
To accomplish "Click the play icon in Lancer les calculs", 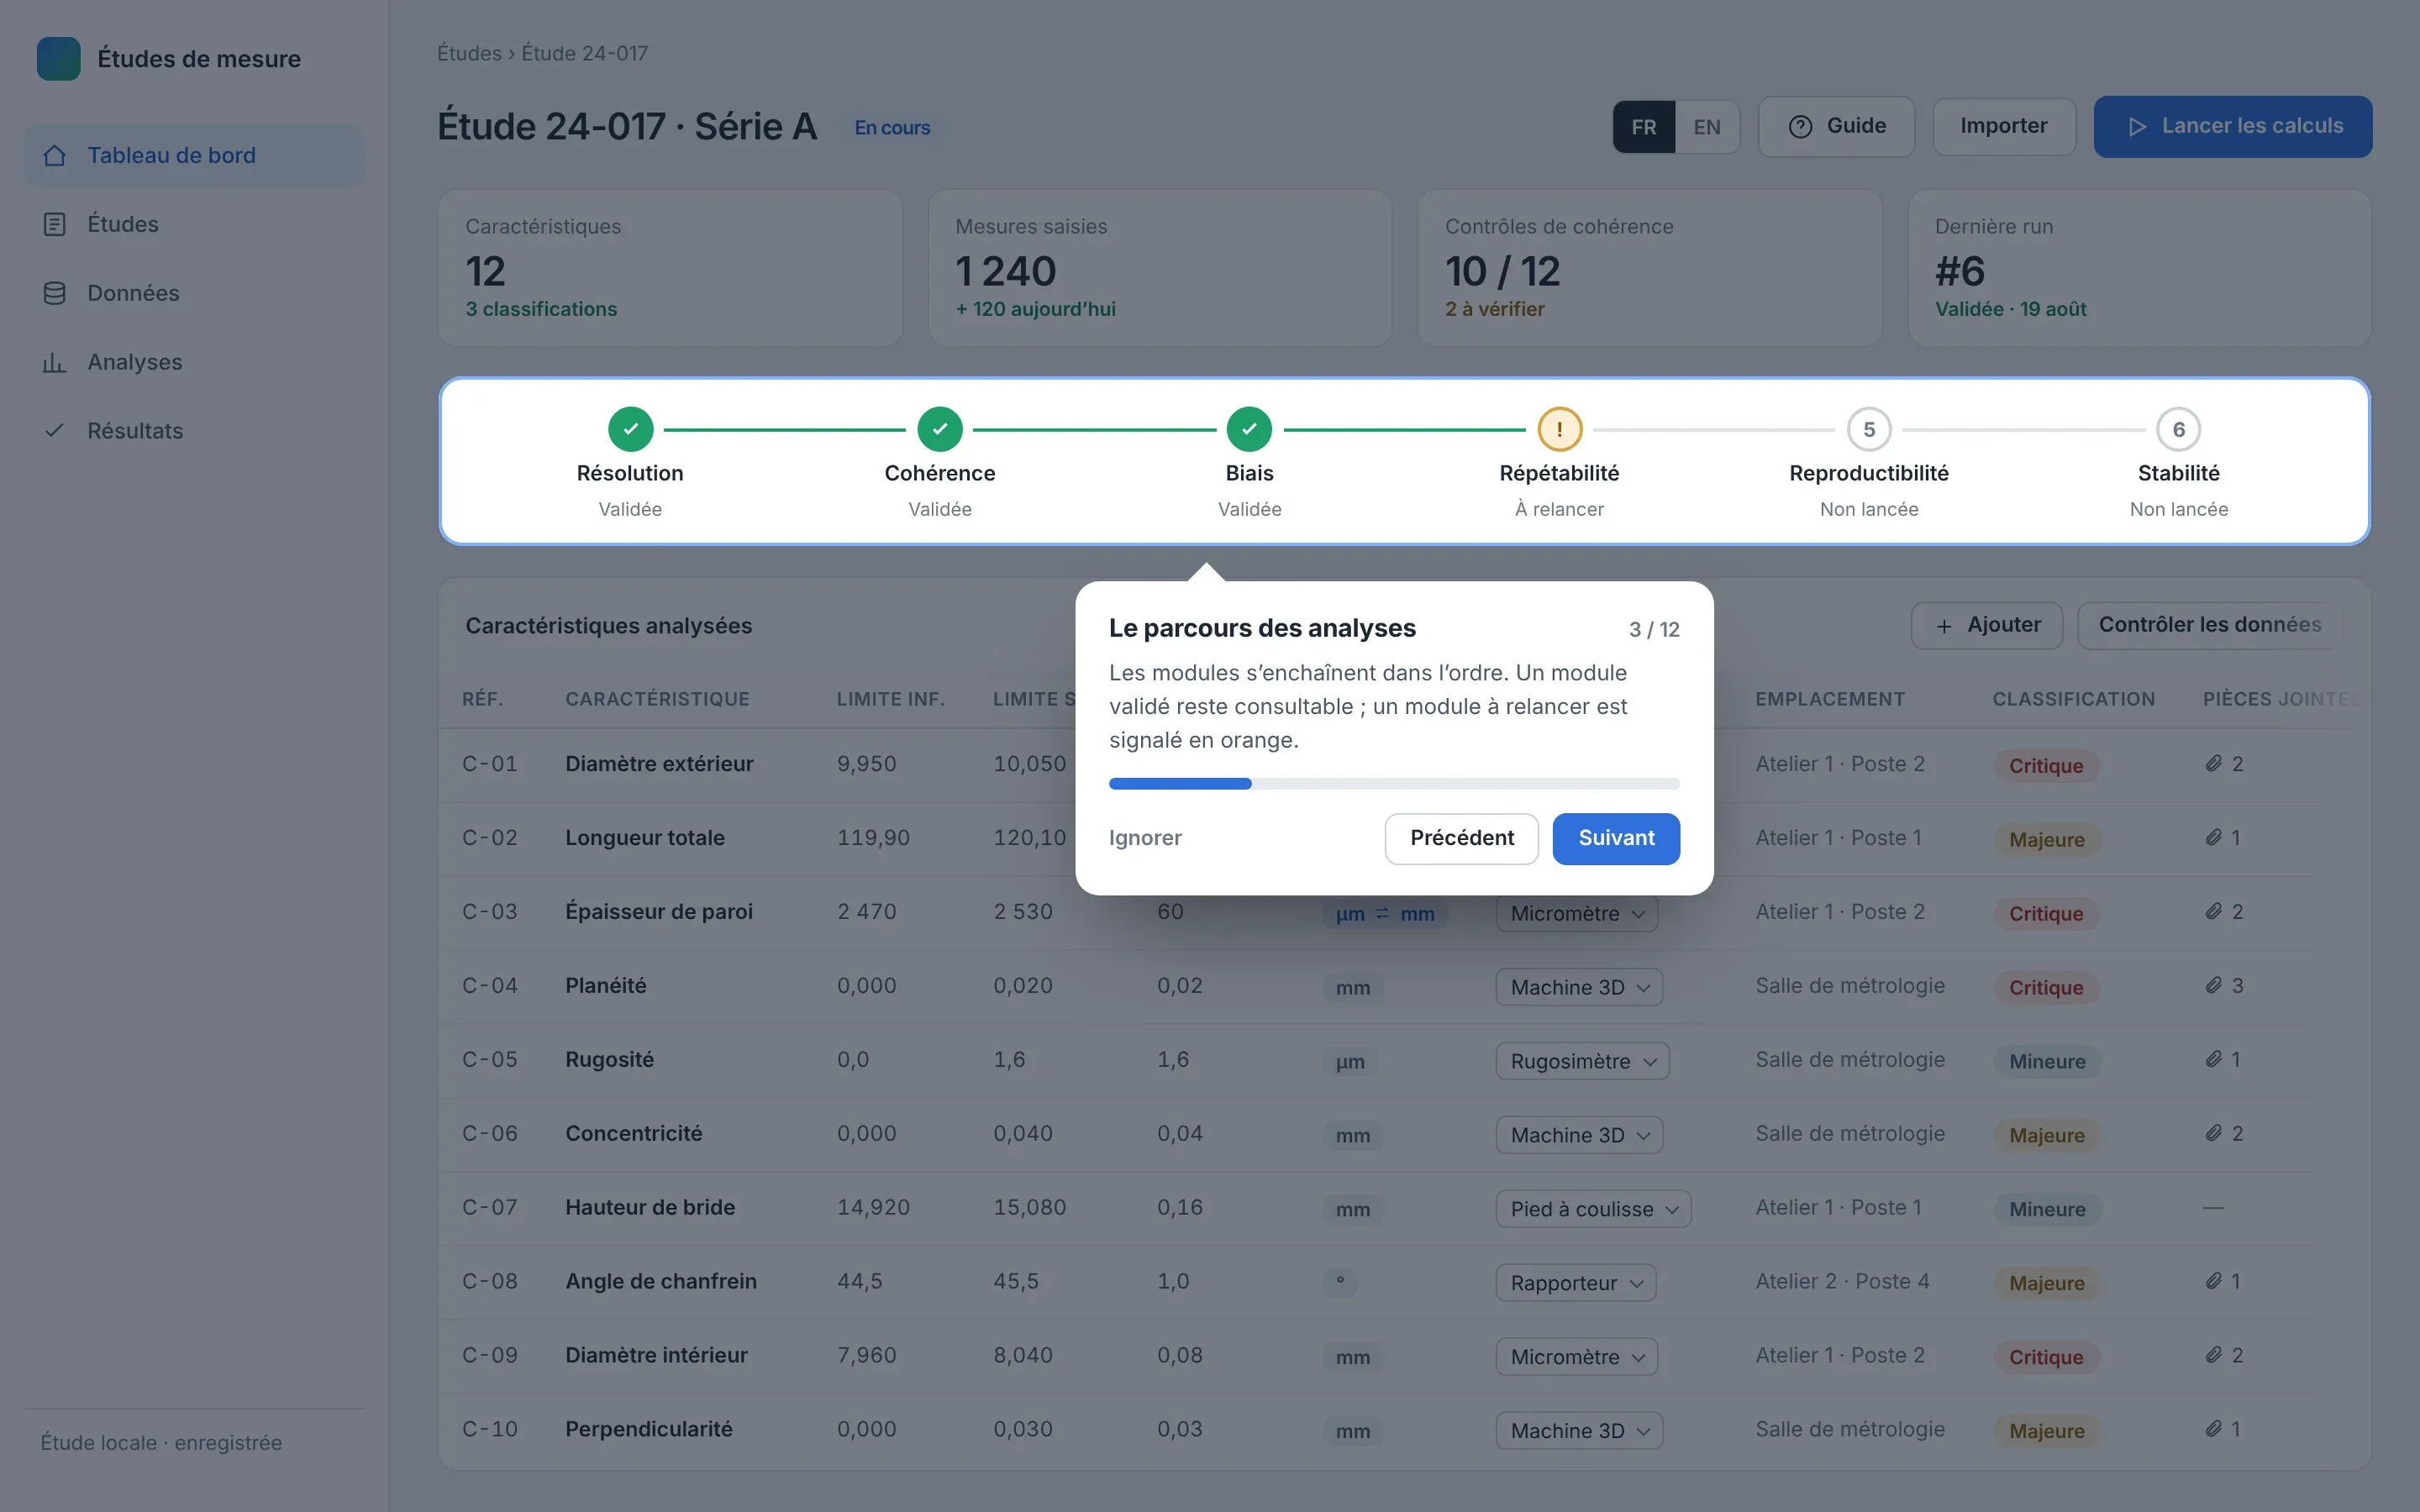I will tap(2137, 127).
